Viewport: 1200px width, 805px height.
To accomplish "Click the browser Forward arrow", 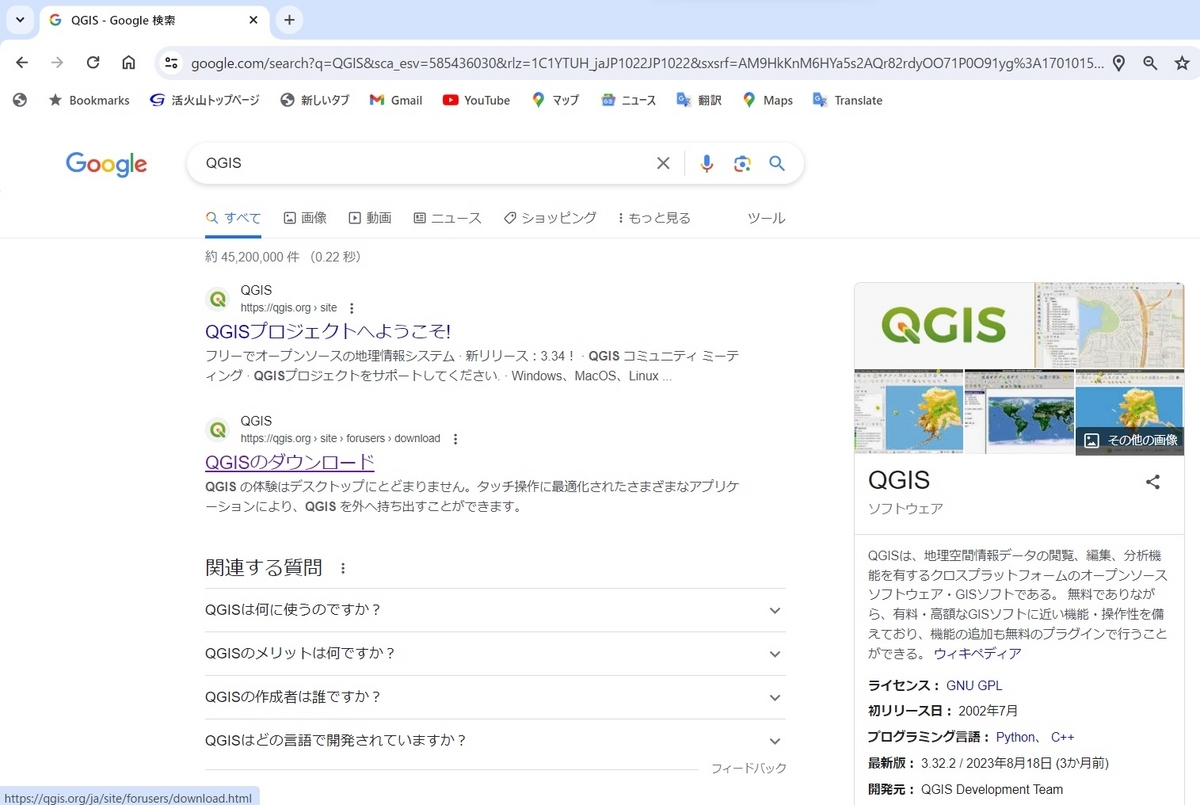I will [57, 63].
